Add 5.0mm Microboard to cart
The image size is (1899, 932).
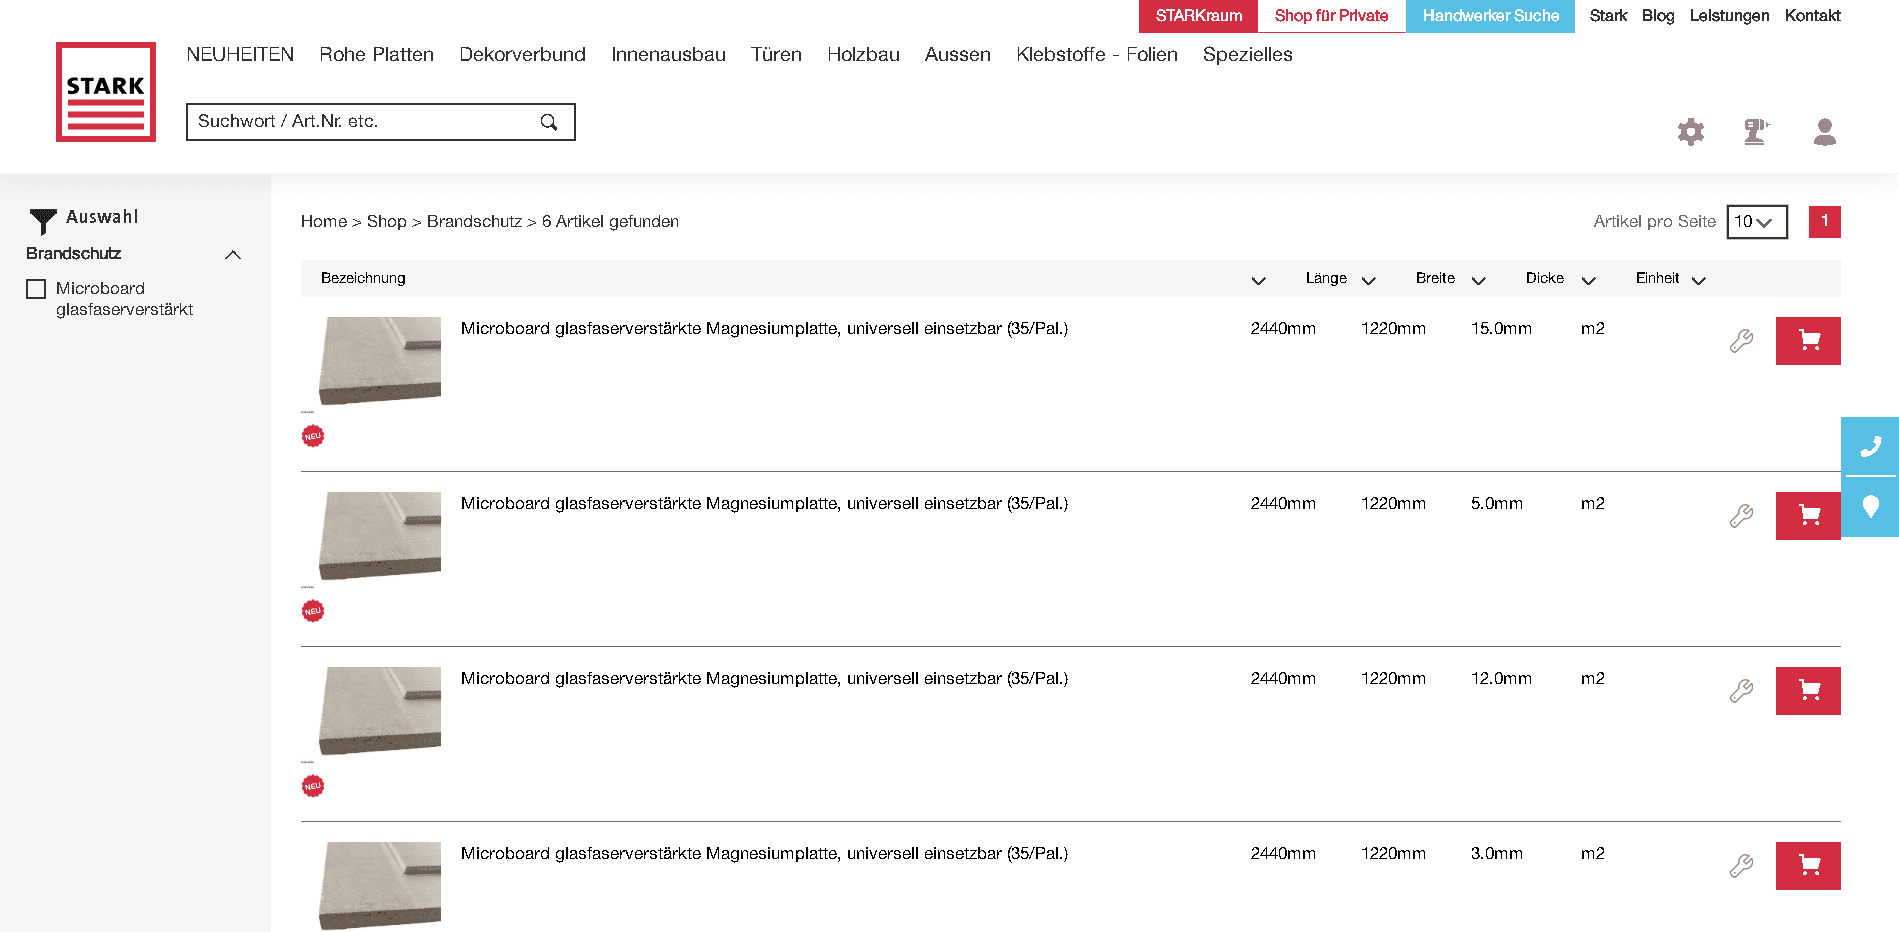click(1808, 516)
